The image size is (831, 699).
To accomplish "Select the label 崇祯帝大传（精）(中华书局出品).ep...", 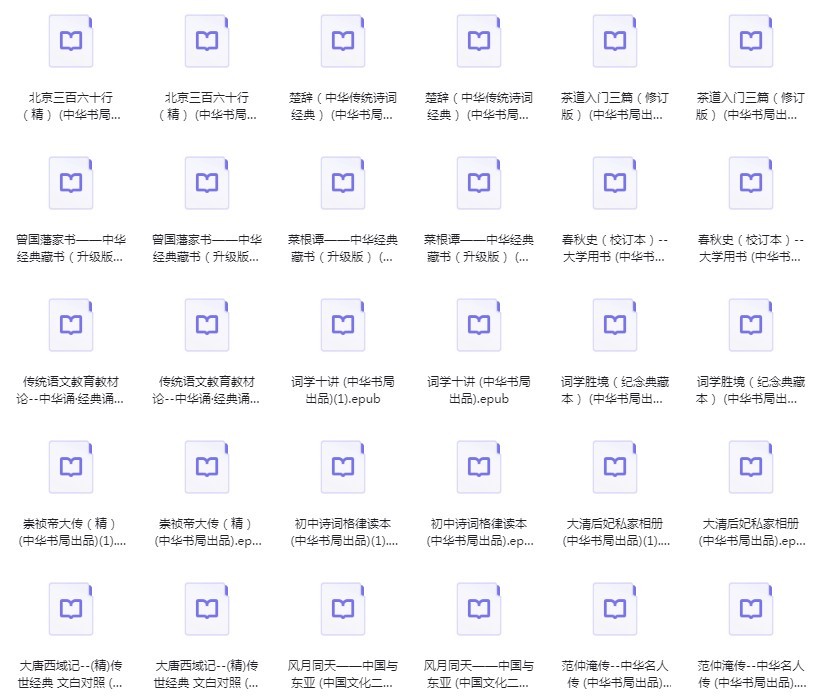I will pyautogui.click(x=207, y=532).
